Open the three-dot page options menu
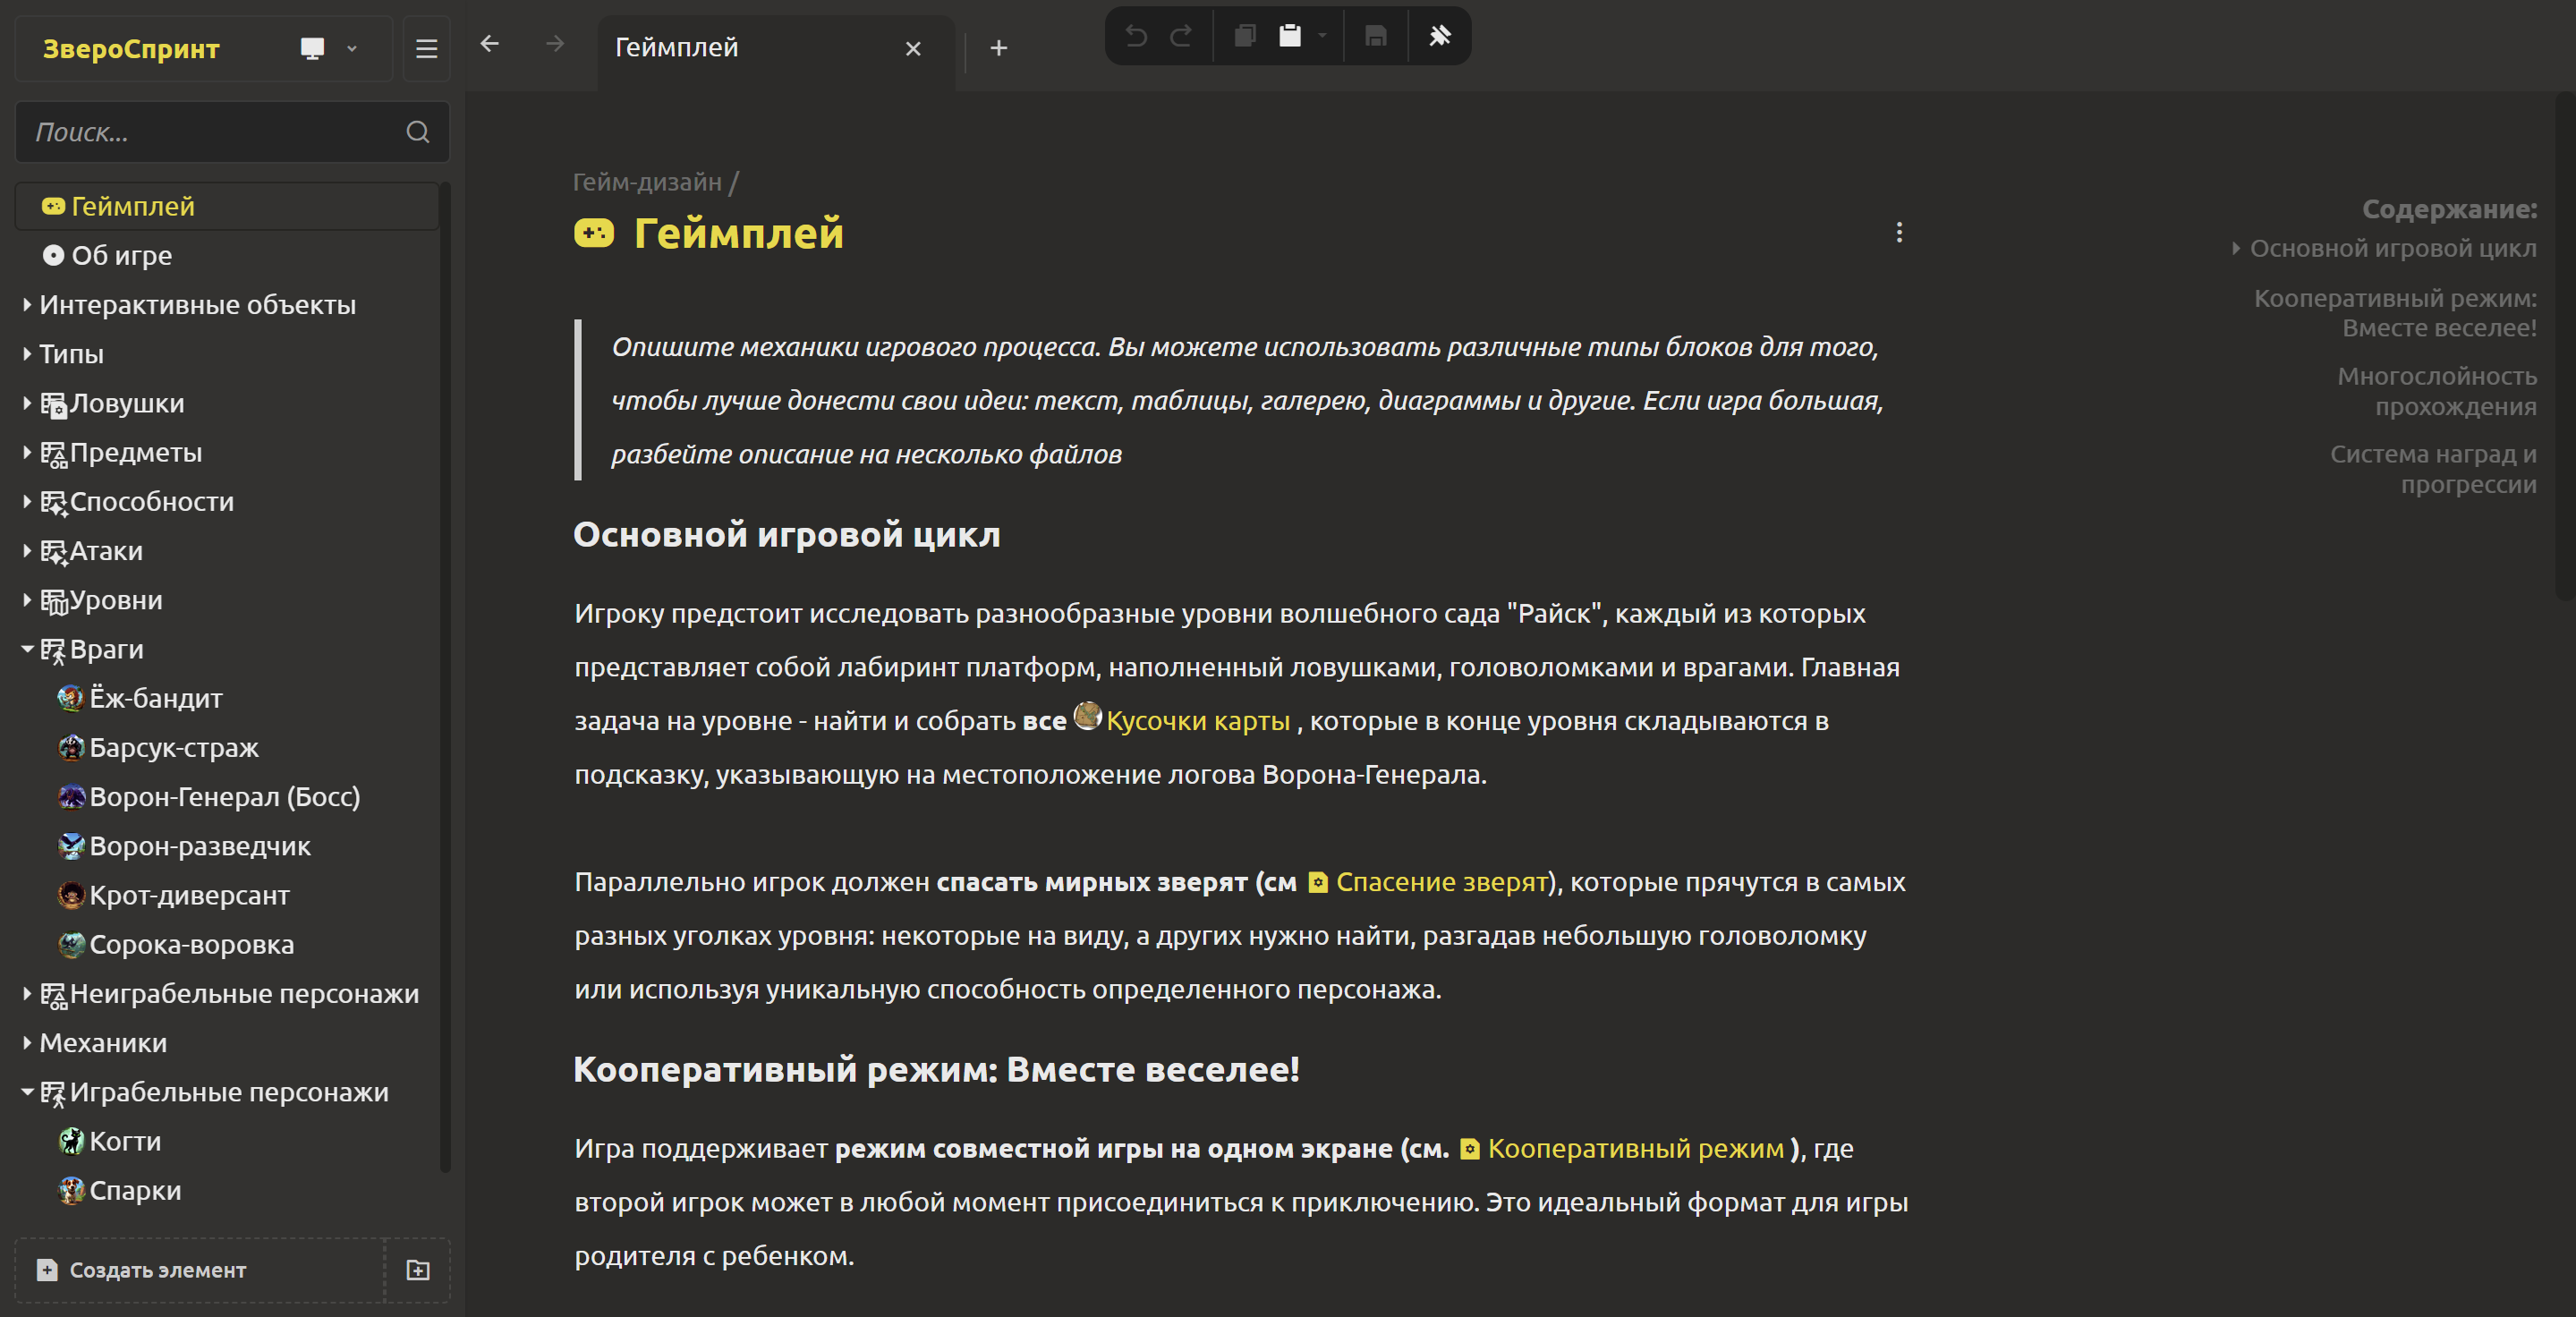The height and width of the screenshot is (1317, 2576). (x=1899, y=233)
